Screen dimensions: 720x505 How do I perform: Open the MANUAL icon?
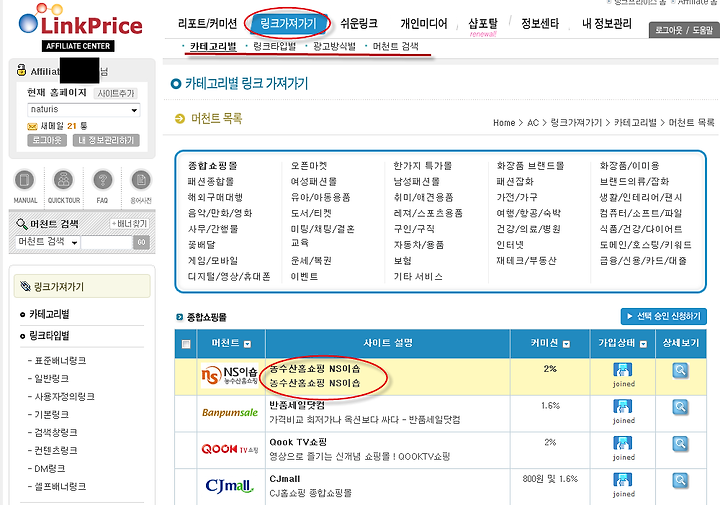pos(25,180)
